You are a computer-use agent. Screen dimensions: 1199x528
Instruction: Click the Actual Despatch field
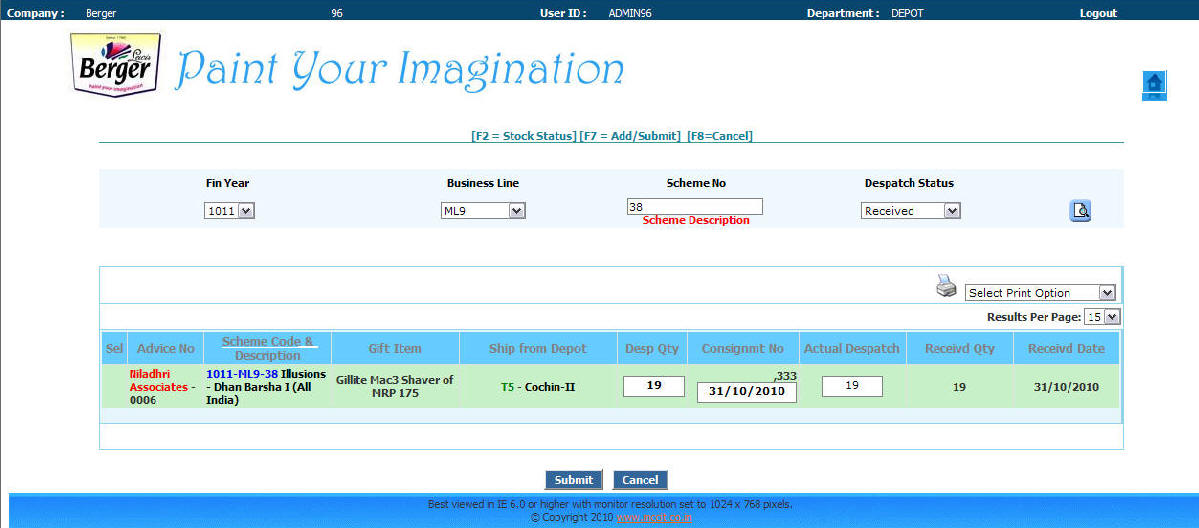click(x=852, y=386)
